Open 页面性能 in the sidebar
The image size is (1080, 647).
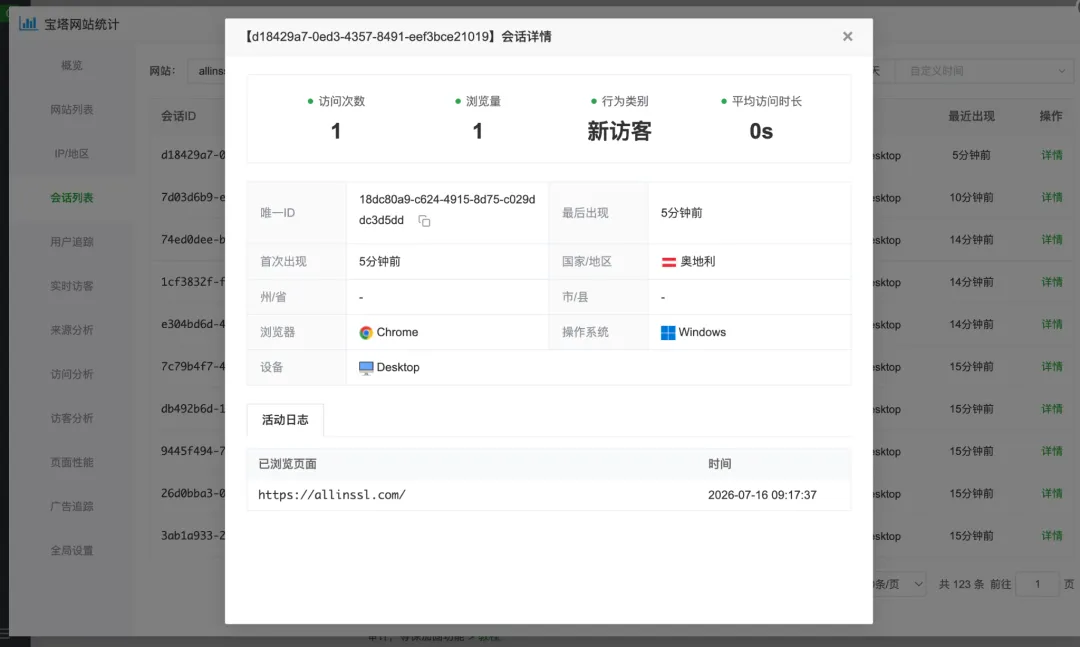72,462
